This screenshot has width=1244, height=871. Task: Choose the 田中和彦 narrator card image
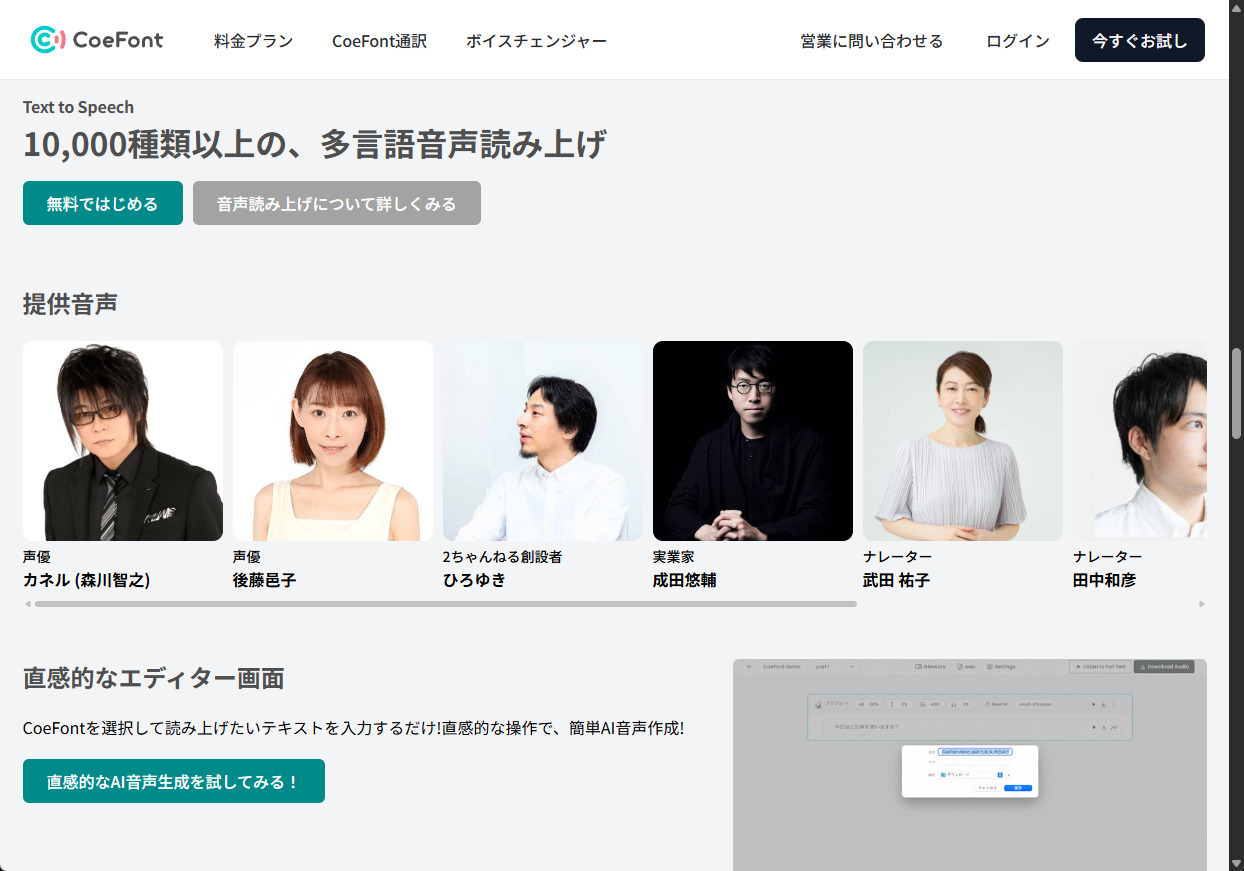click(1140, 441)
